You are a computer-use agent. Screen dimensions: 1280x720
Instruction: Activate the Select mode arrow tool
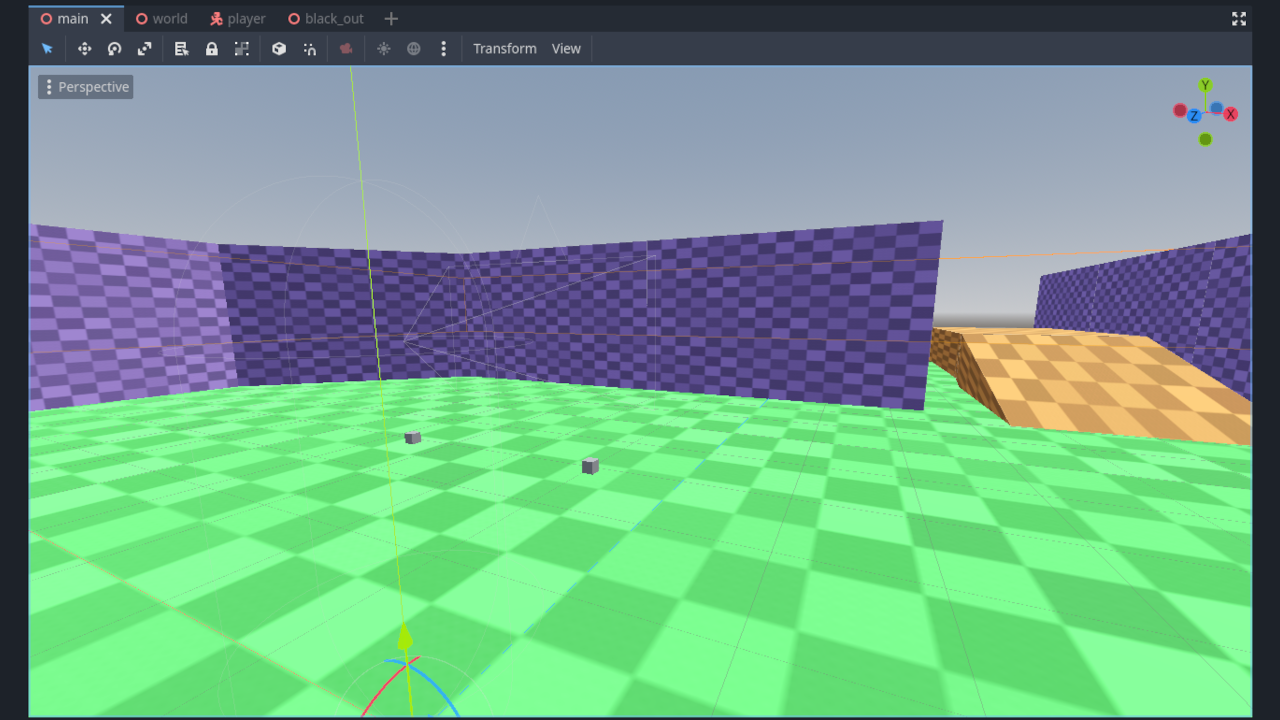tap(47, 48)
